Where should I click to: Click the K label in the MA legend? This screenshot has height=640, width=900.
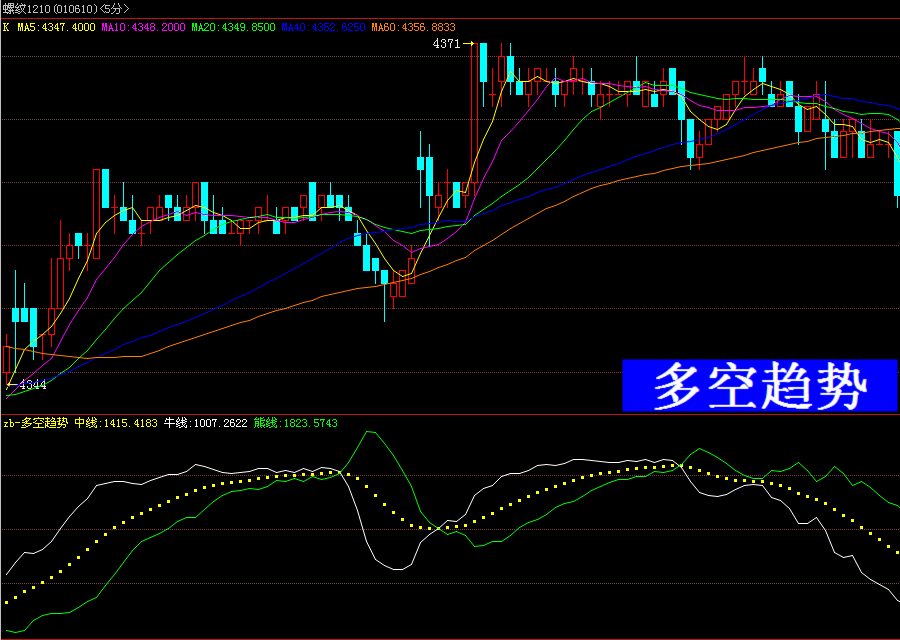coord(6,27)
